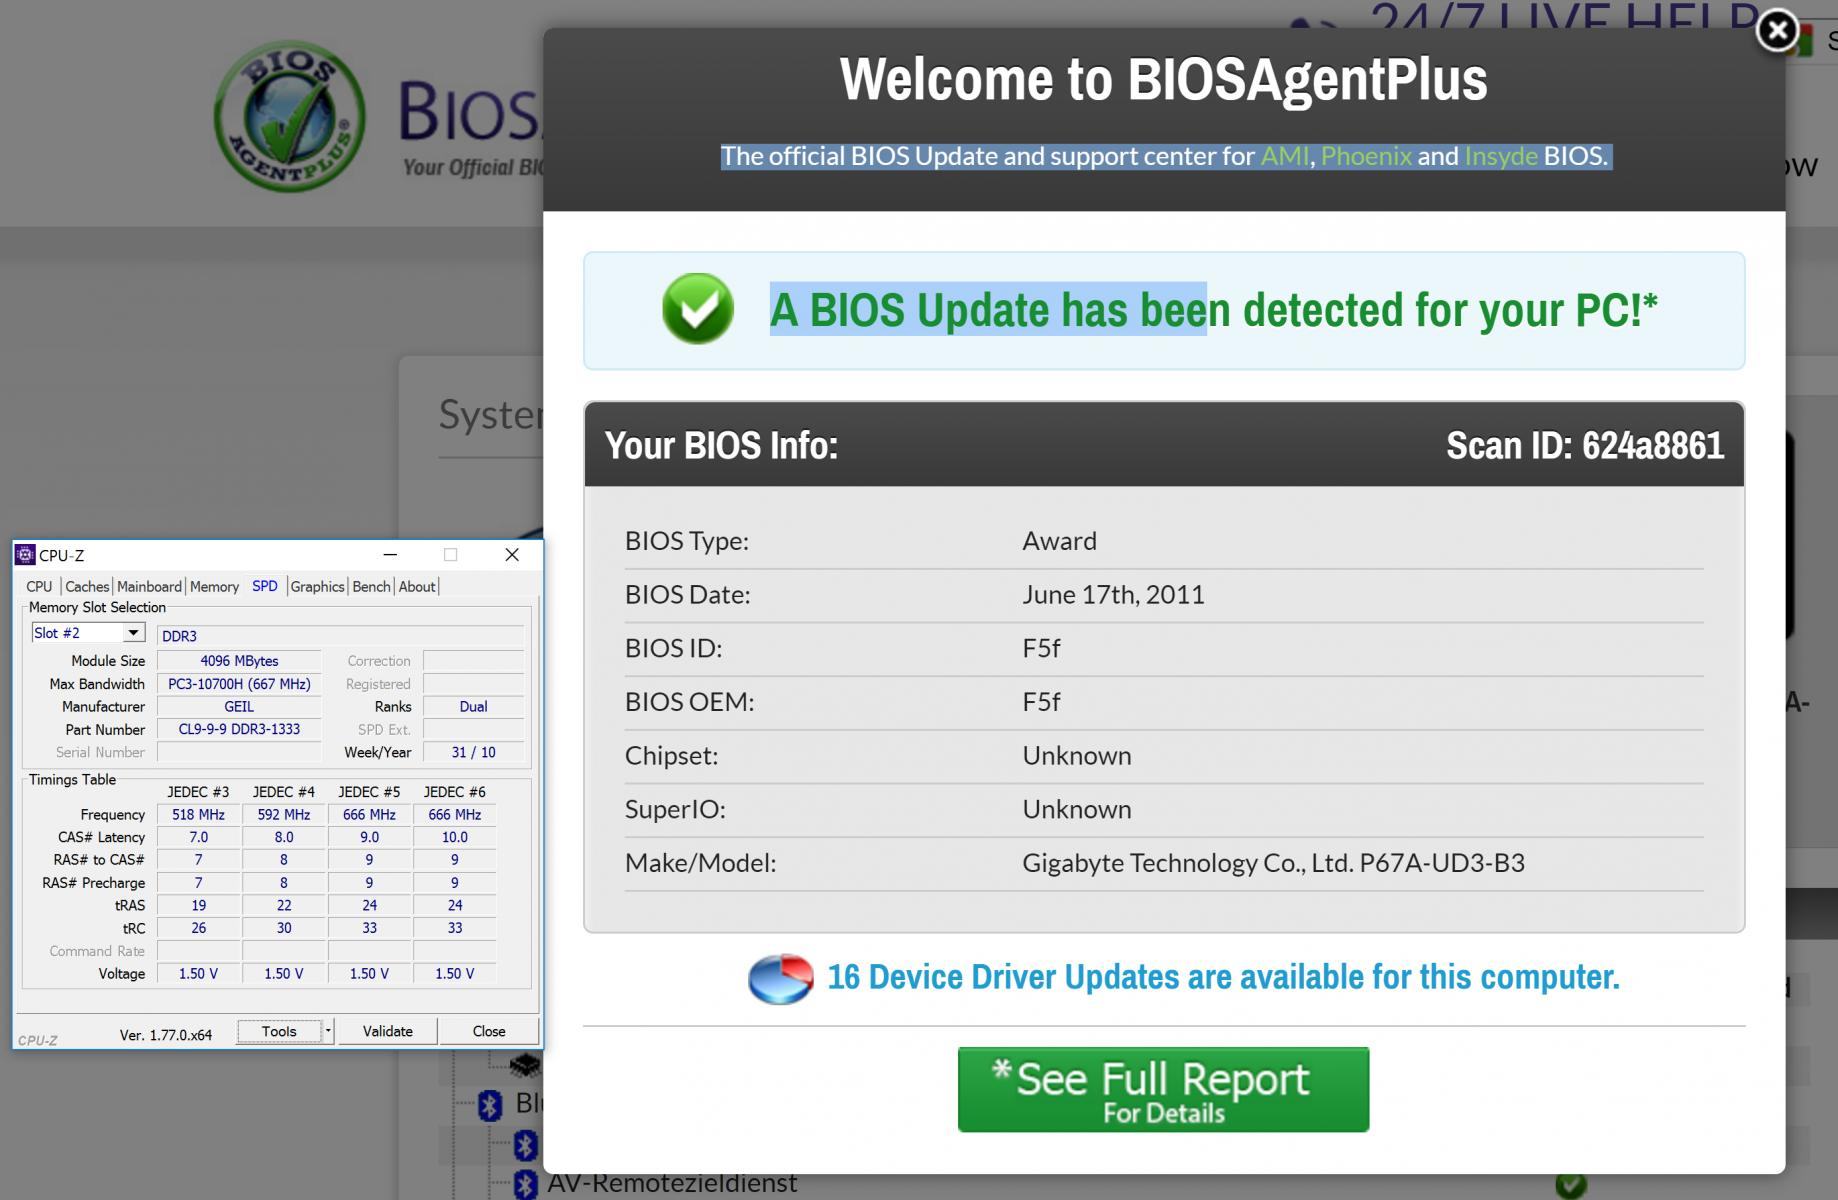Image resolution: width=1838 pixels, height=1200 pixels.
Task: Select the AV-Remotezieldienst tree entry
Action: 672,1184
